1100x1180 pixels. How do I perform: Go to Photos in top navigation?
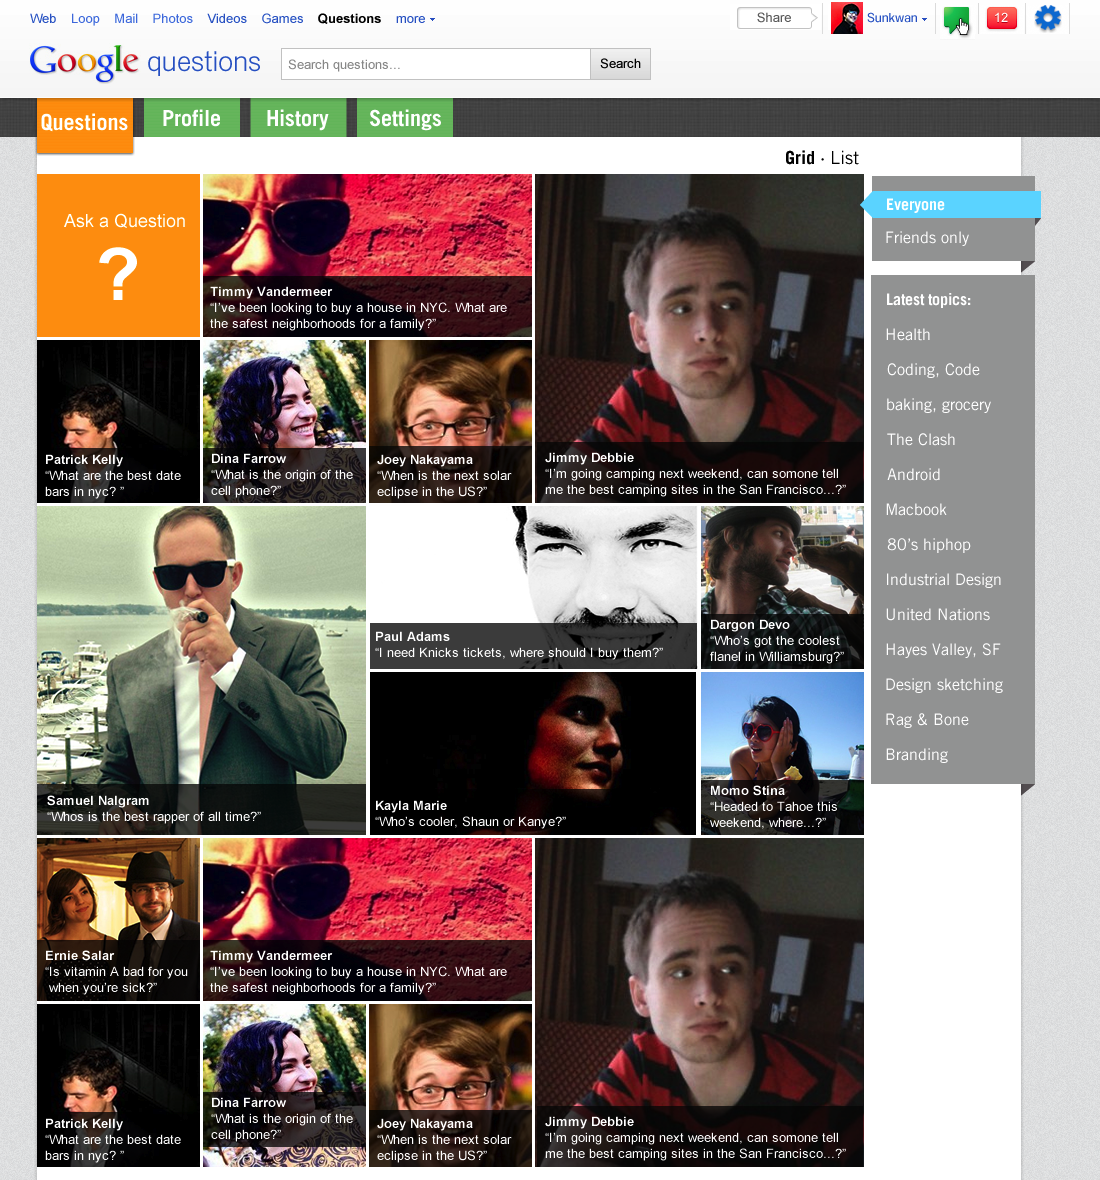point(172,19)
